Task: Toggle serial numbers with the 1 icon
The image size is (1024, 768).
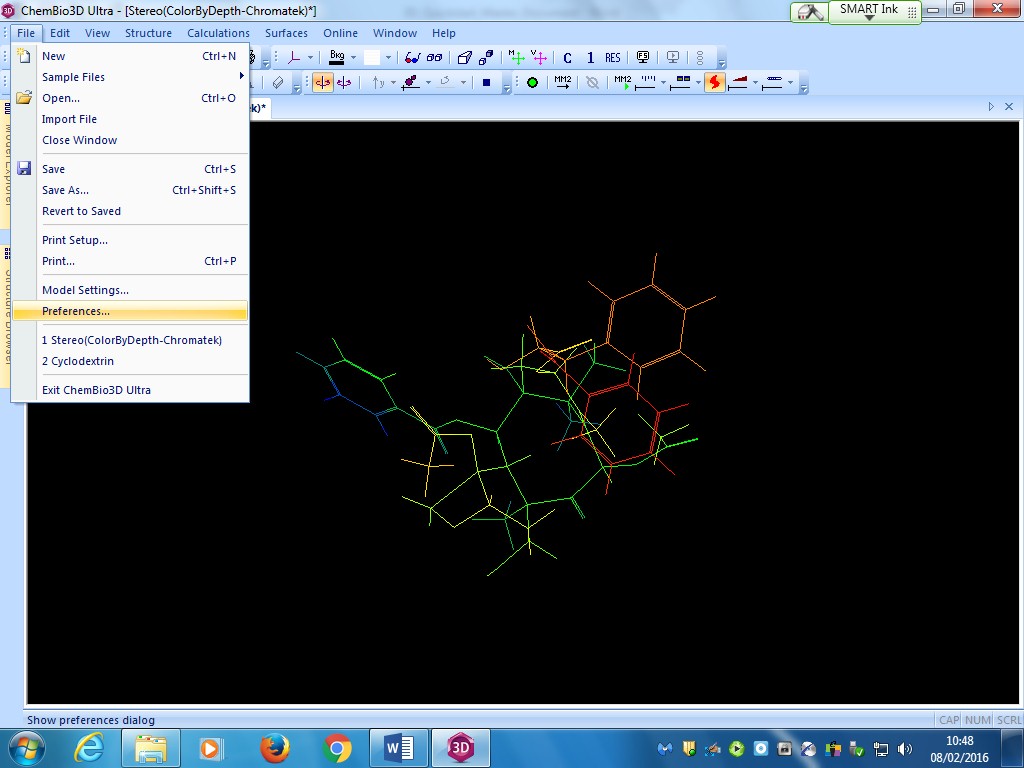Action: pyautogui.click(x=590, y=58)
